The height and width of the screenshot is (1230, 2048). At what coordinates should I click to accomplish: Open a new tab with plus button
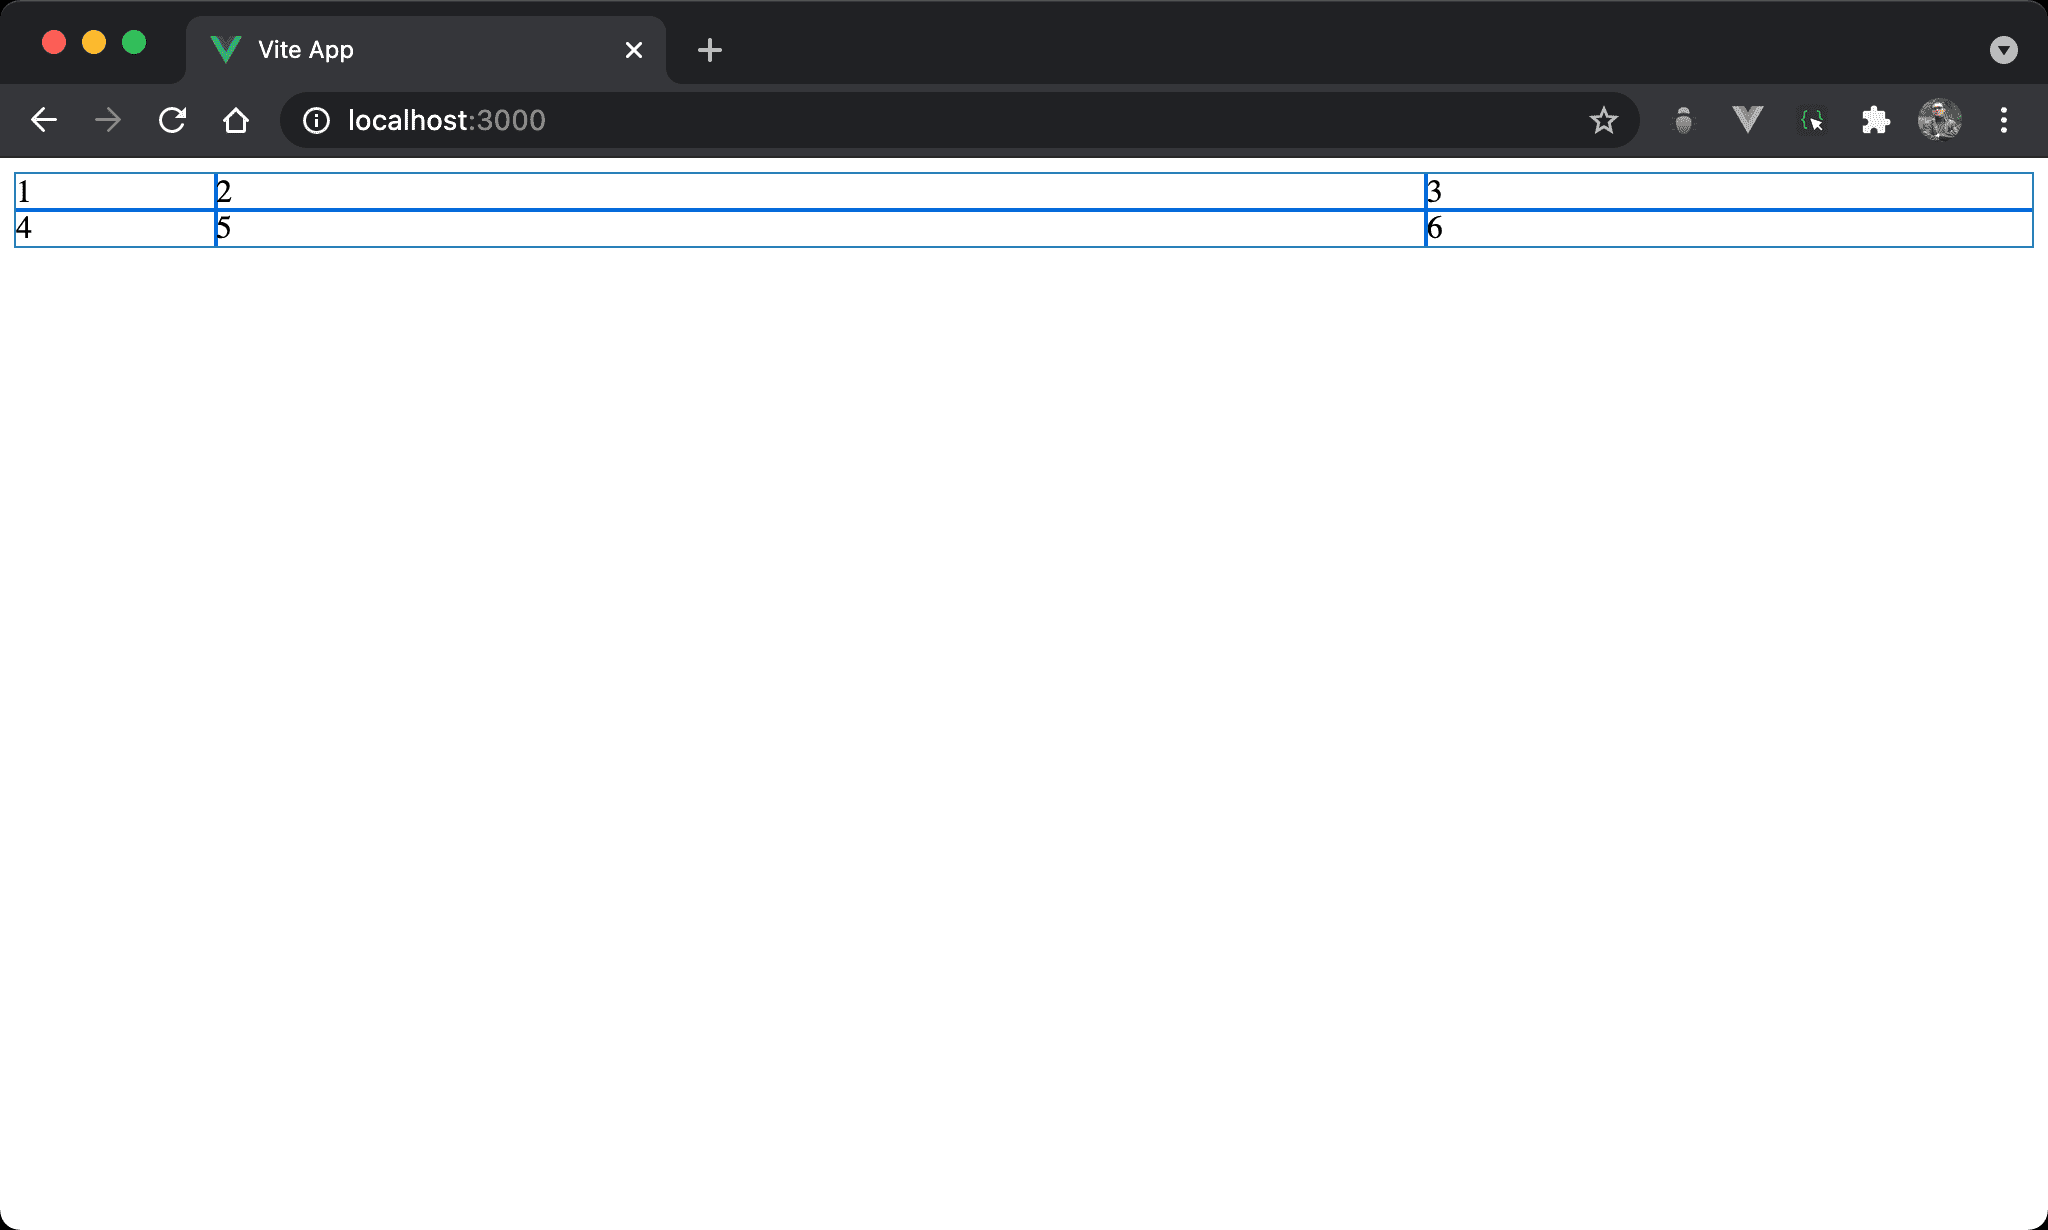(710, 50)
